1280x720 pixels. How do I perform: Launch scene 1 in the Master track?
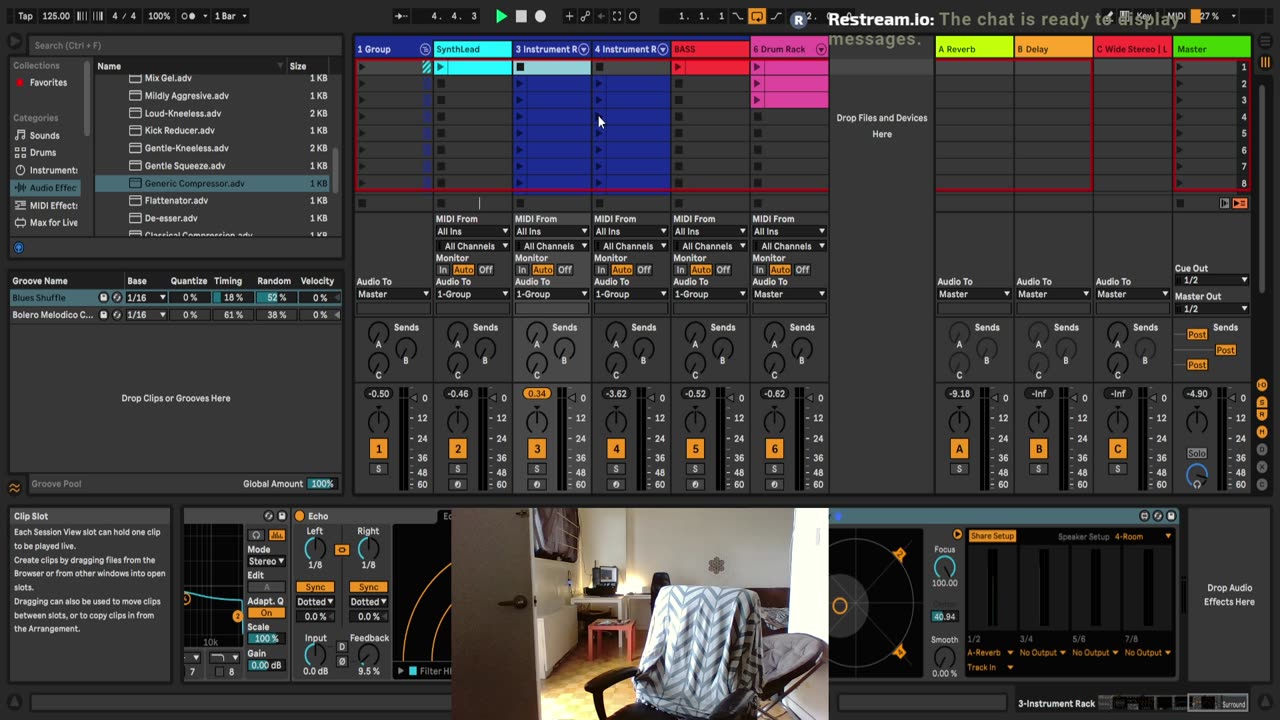coord(1180,67)
